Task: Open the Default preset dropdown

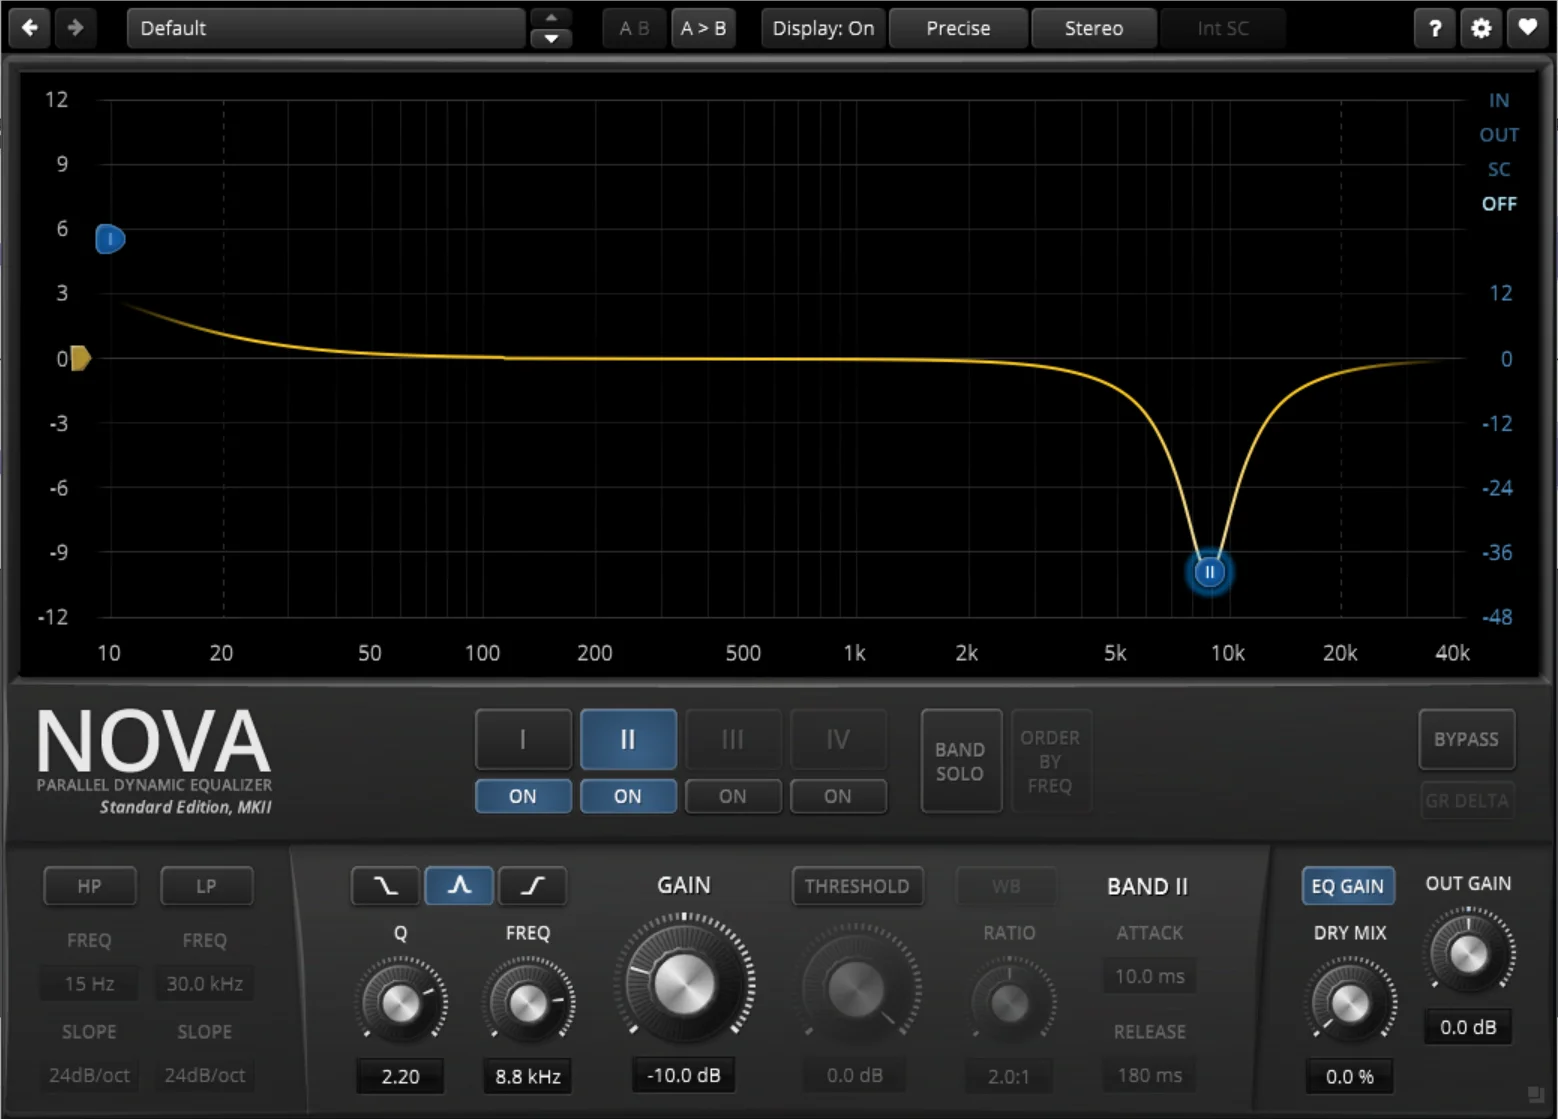Action: pos(325,28)
